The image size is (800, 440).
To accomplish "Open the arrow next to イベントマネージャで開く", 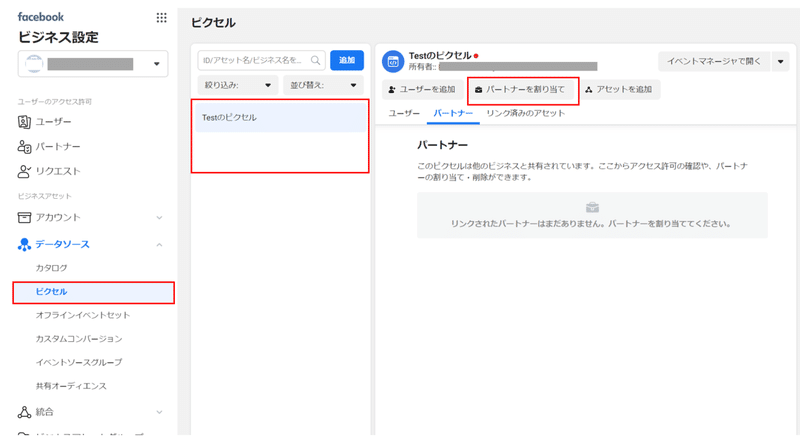I will click(781, 61).
